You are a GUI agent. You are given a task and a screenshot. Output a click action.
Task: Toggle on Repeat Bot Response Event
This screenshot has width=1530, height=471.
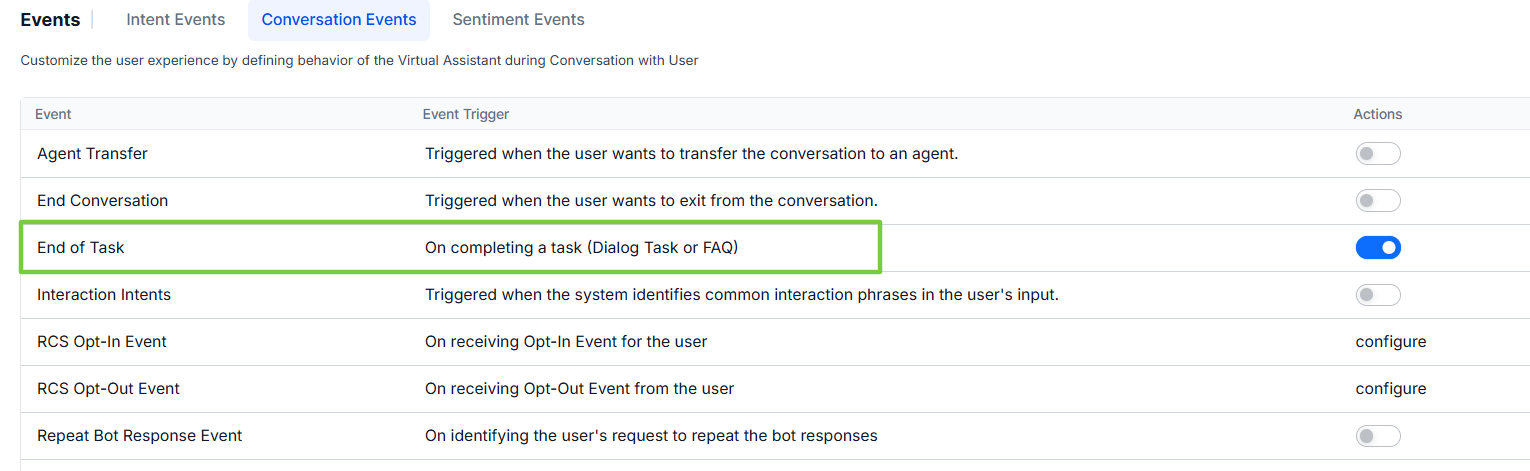[1377, 436]
